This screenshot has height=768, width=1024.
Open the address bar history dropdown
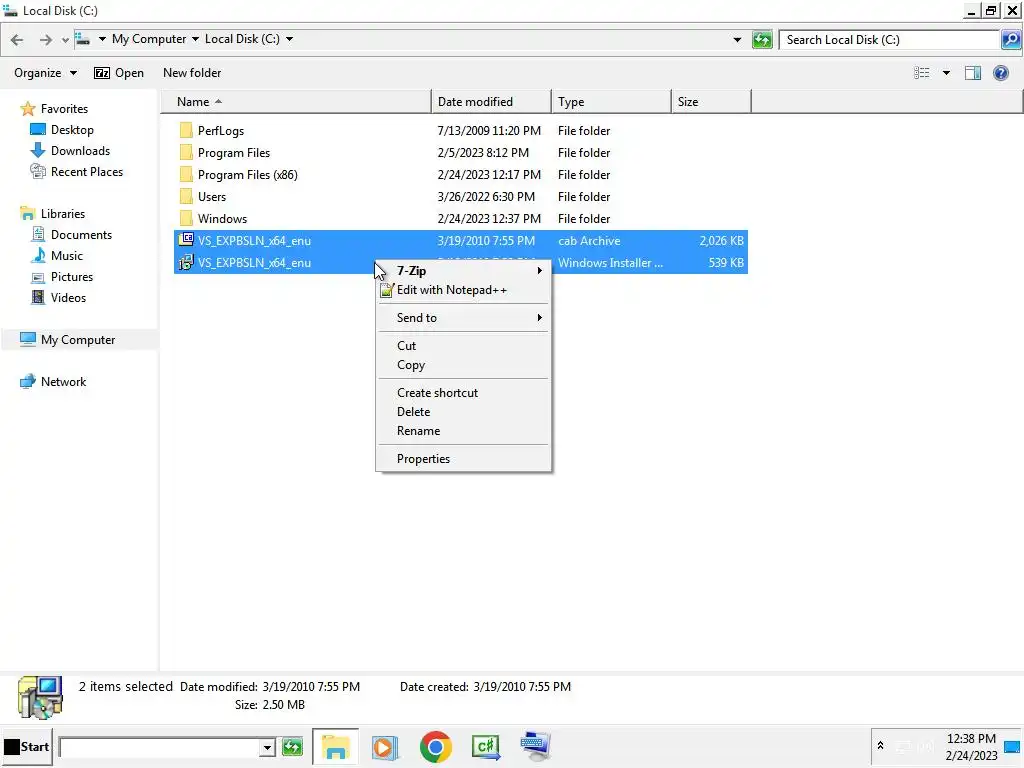pyautogui.click(x=737, y=40)
